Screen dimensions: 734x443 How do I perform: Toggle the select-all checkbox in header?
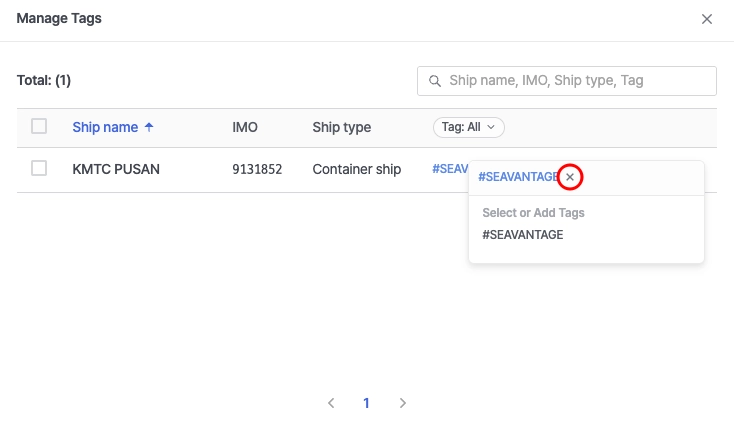tap(39, 126)
